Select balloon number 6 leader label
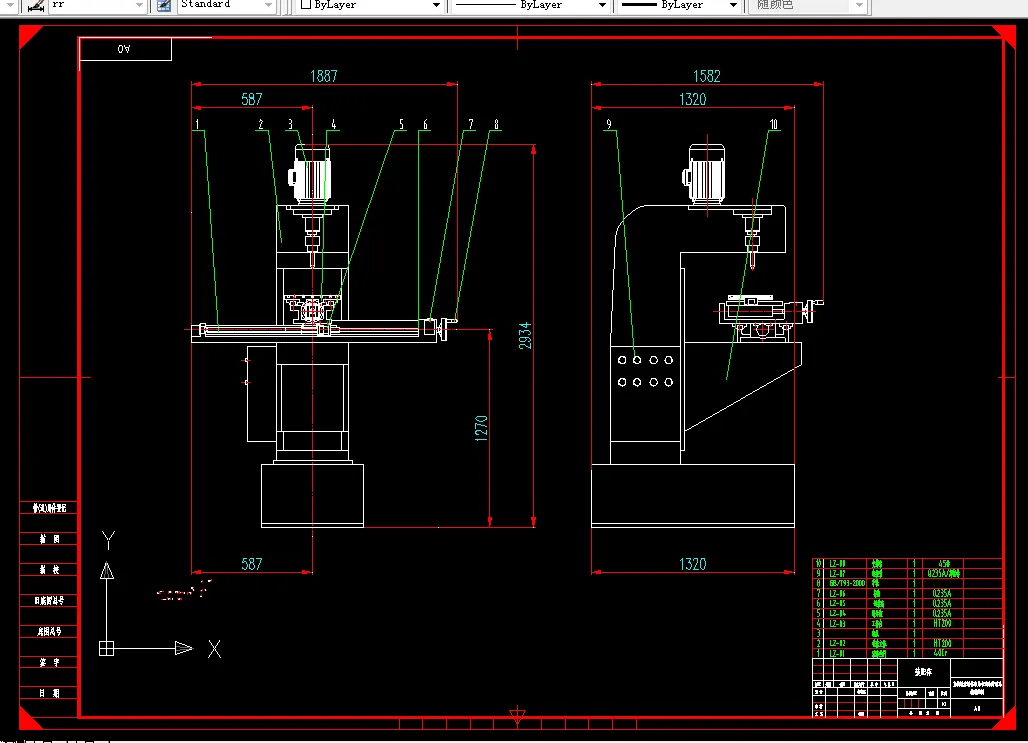The width and height of the screenshot is (1028, 743). pyautogui.click(x=425, y=124)
